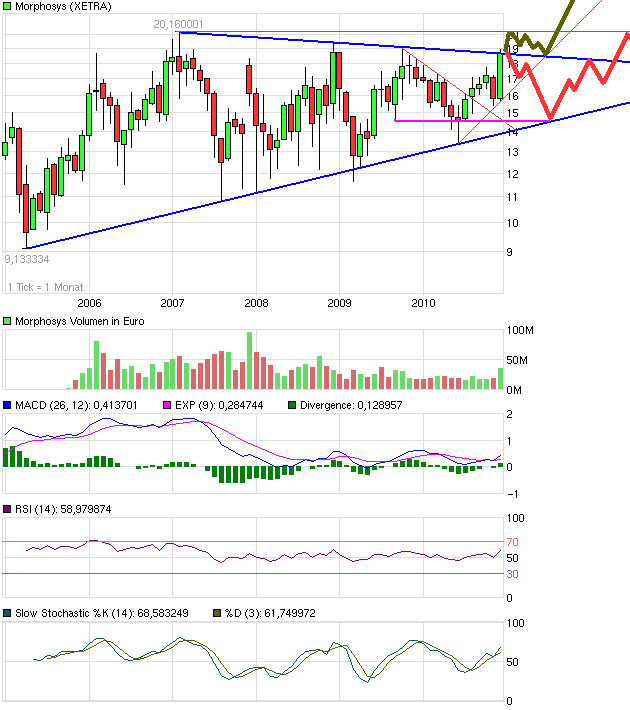Select the 2008 year label on time axis
The image size is (630, 710).
pyautogui.click(x=256, y=302)
